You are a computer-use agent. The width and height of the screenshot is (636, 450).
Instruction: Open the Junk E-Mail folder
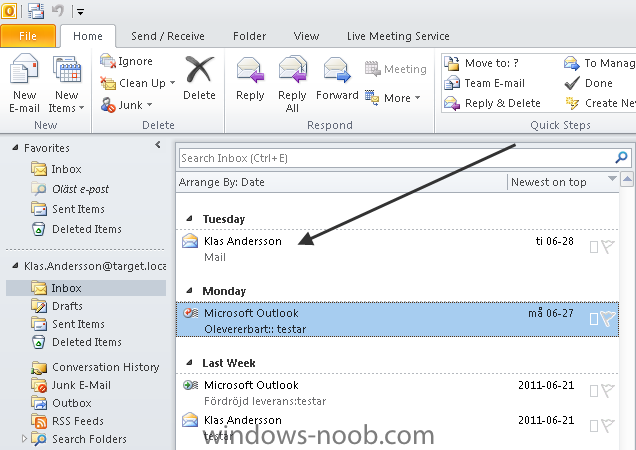tap(71, 385)
